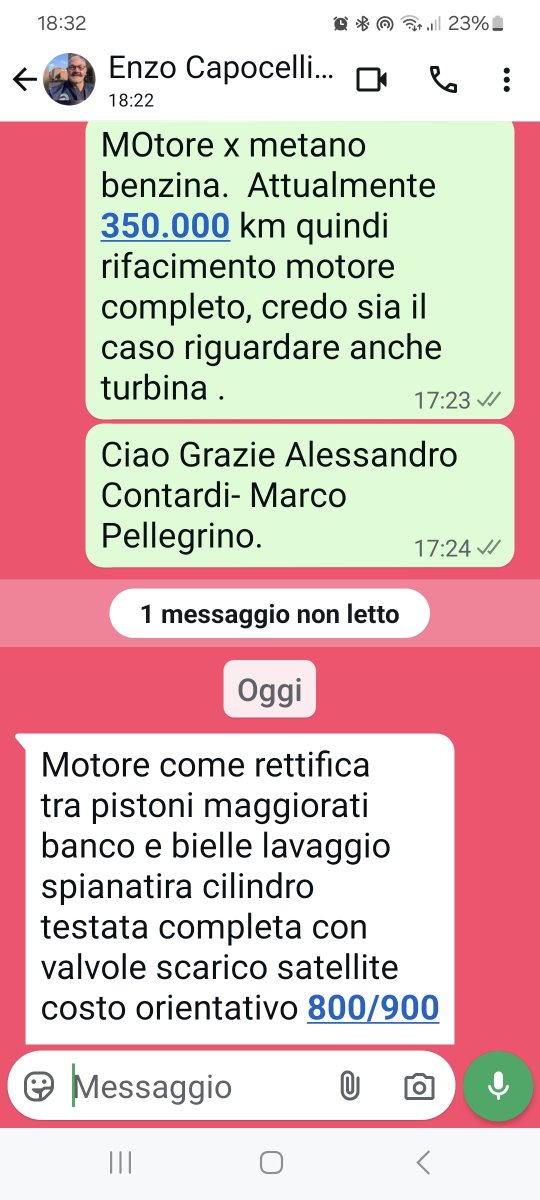Start a video call with Enzo
Viewport: 540px width, 1200px height.
(371, 80)
